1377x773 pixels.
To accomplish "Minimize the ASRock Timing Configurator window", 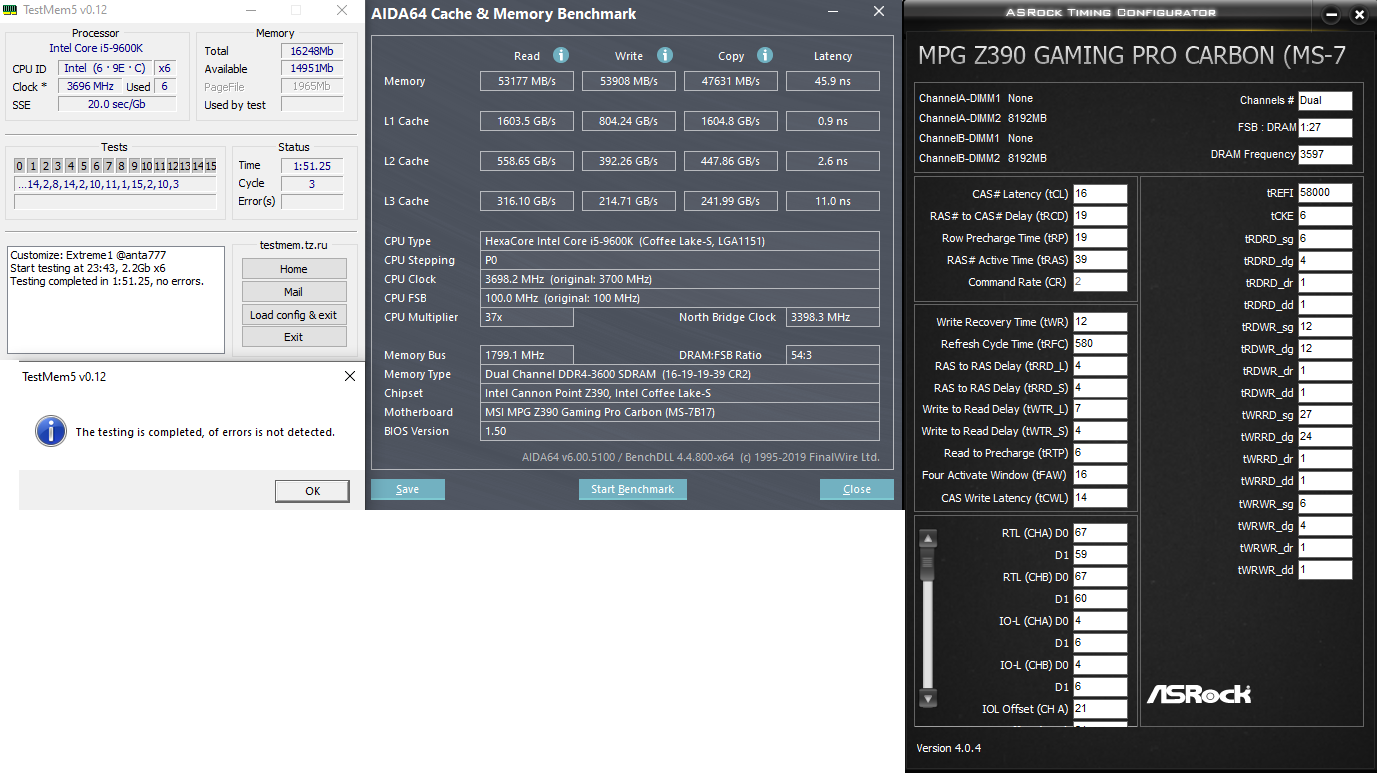I will click(1330, 15).
